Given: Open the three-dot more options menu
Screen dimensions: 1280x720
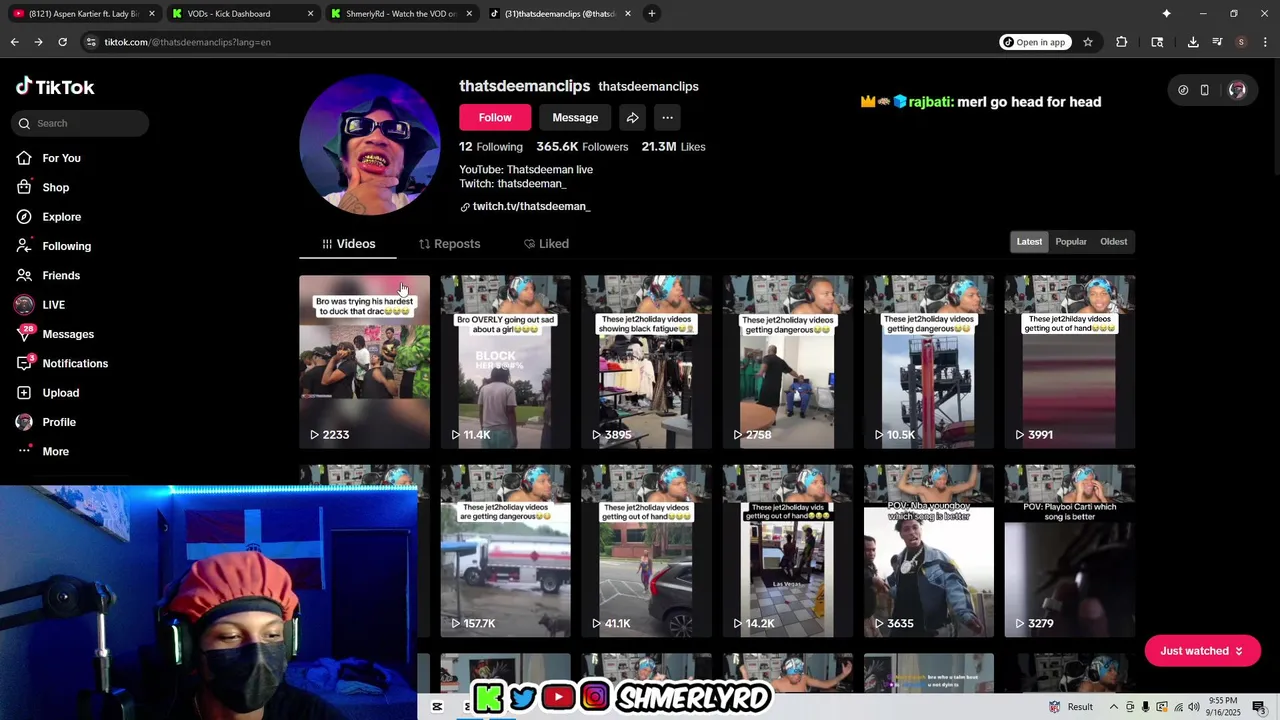Looking at the screenshot, I should pos(667,118).
